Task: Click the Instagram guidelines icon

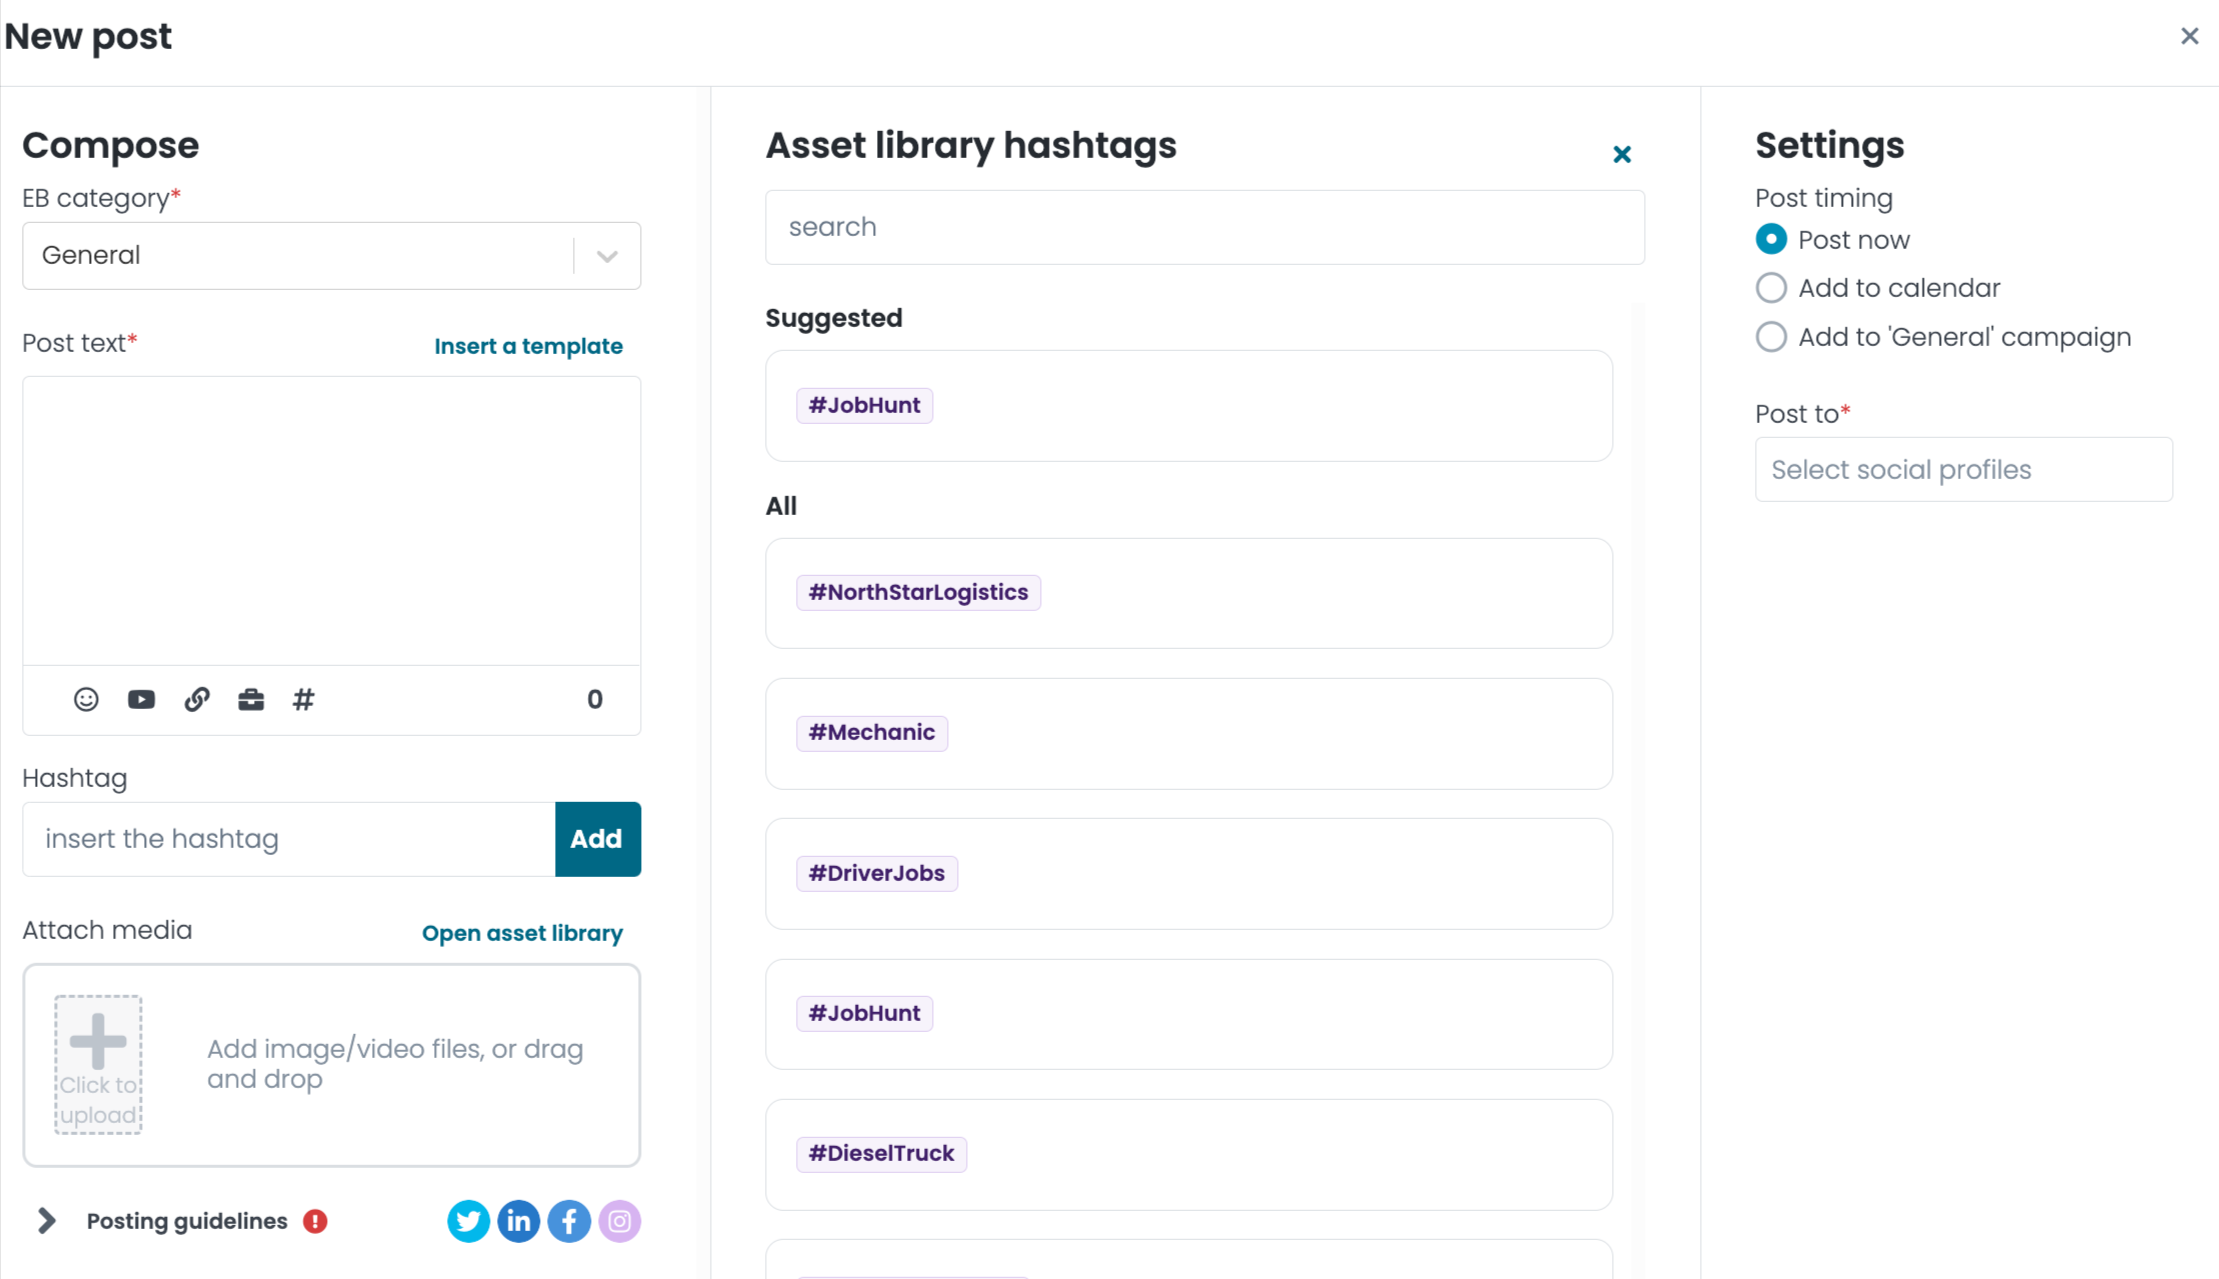Action: tap(620, 1221)
